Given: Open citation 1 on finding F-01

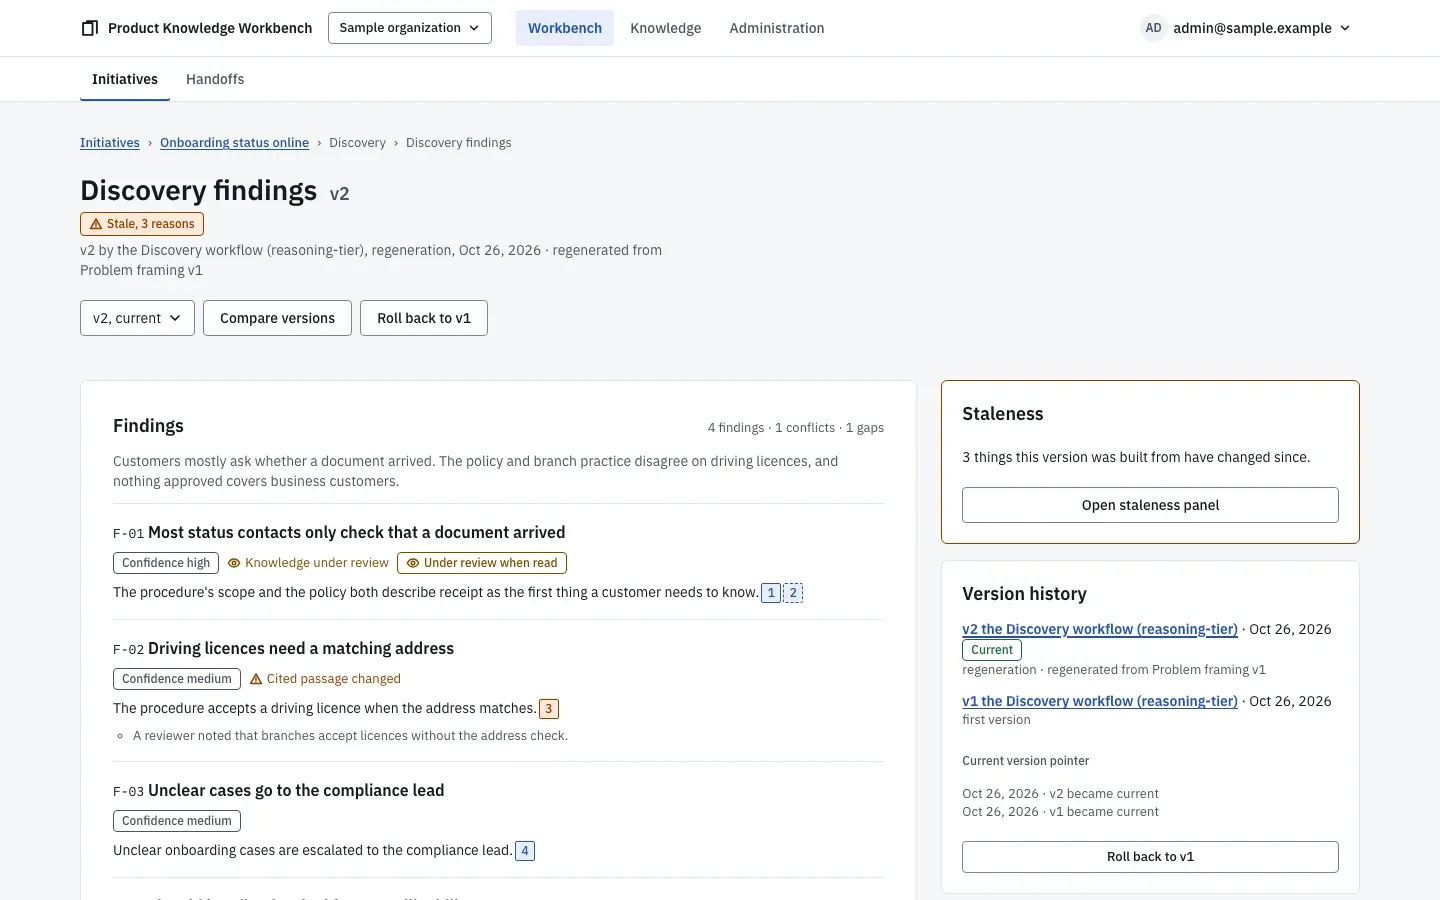Looking at the screenshot, I should 771,593.
